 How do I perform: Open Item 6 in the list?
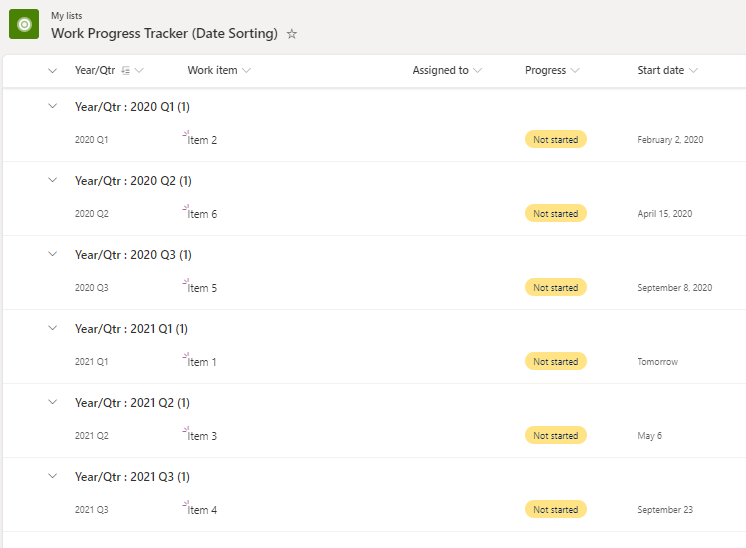pos(203,214)
